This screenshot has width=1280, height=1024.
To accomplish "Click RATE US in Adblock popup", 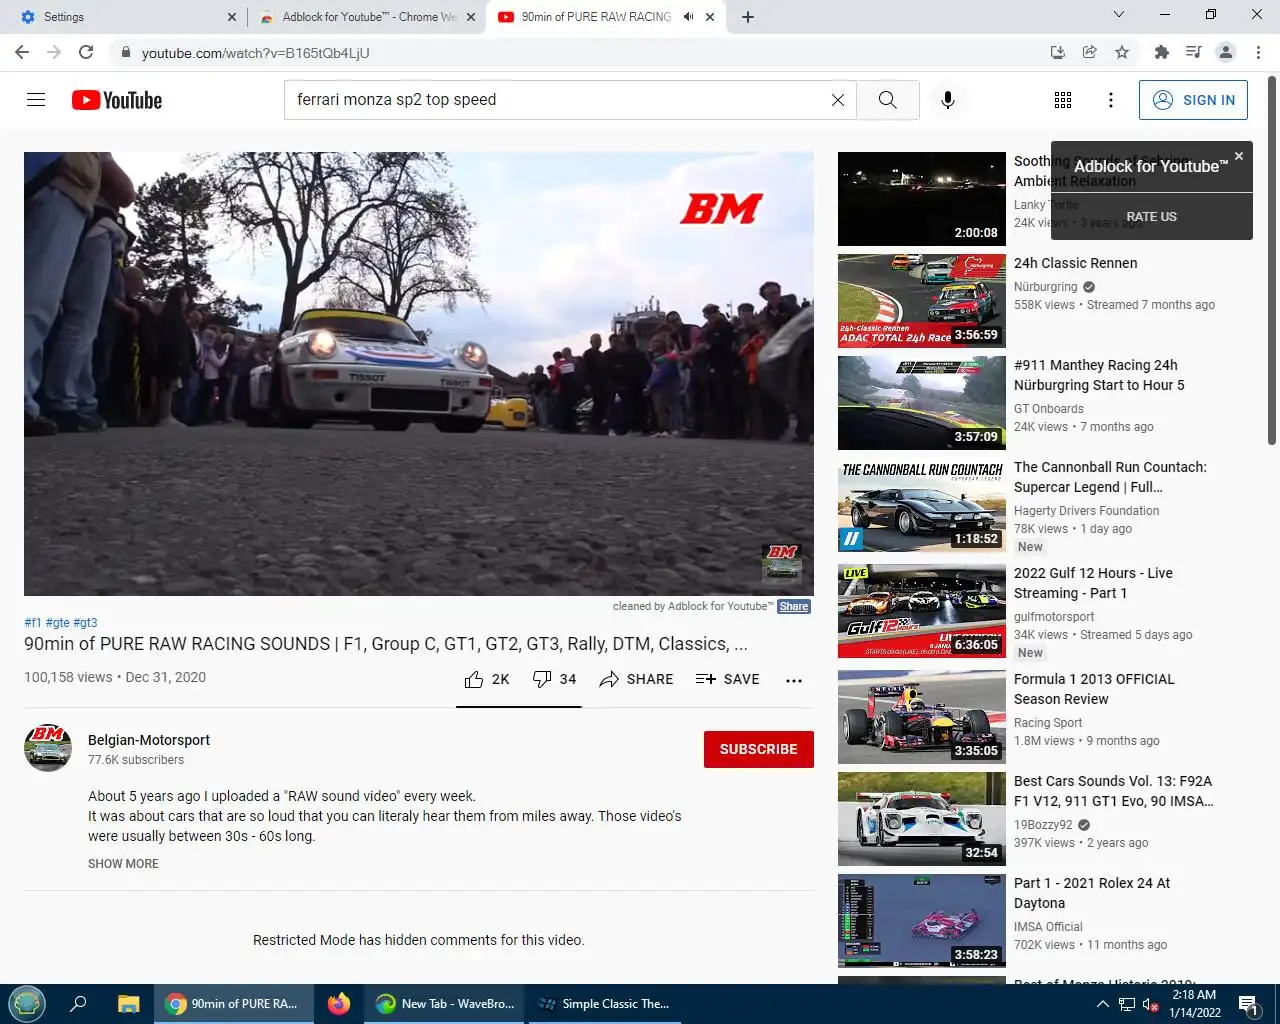I will (x=1151, y=217).
